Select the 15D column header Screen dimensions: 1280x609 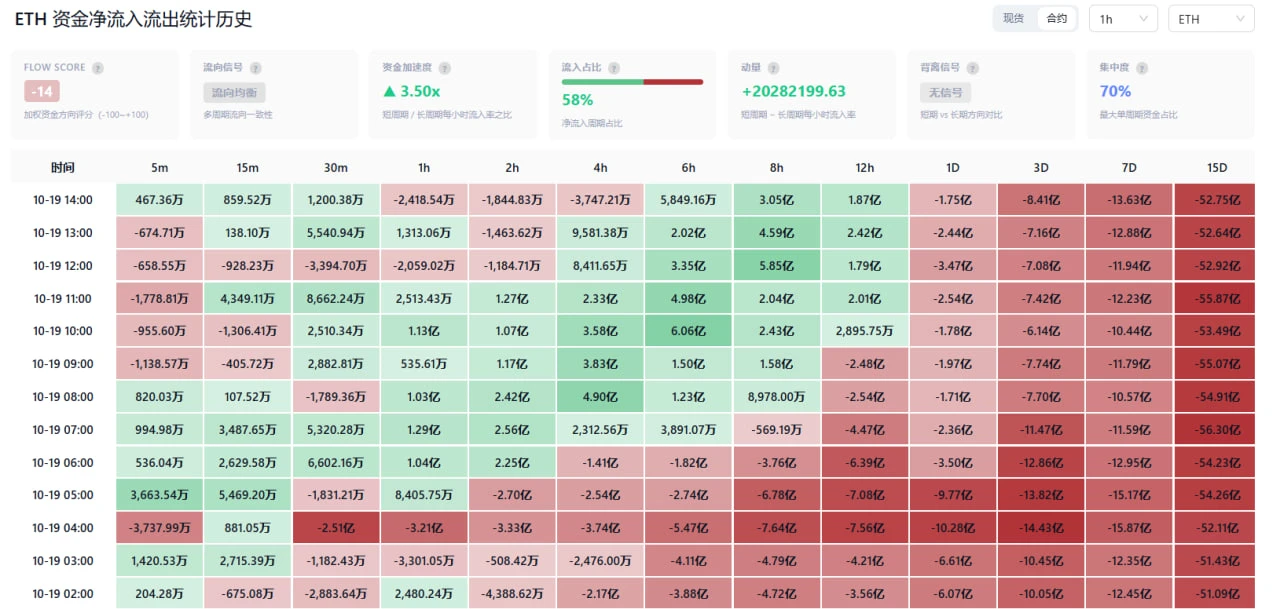click(x=1217, y=167)
